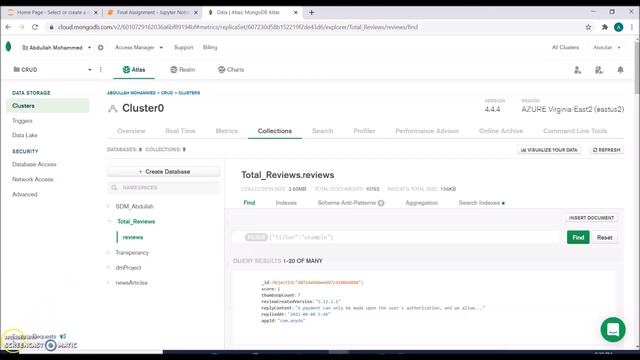640x360 pixels.
Task: Click the Schema Anti-Patterns info icon
Action: [381, 203]
